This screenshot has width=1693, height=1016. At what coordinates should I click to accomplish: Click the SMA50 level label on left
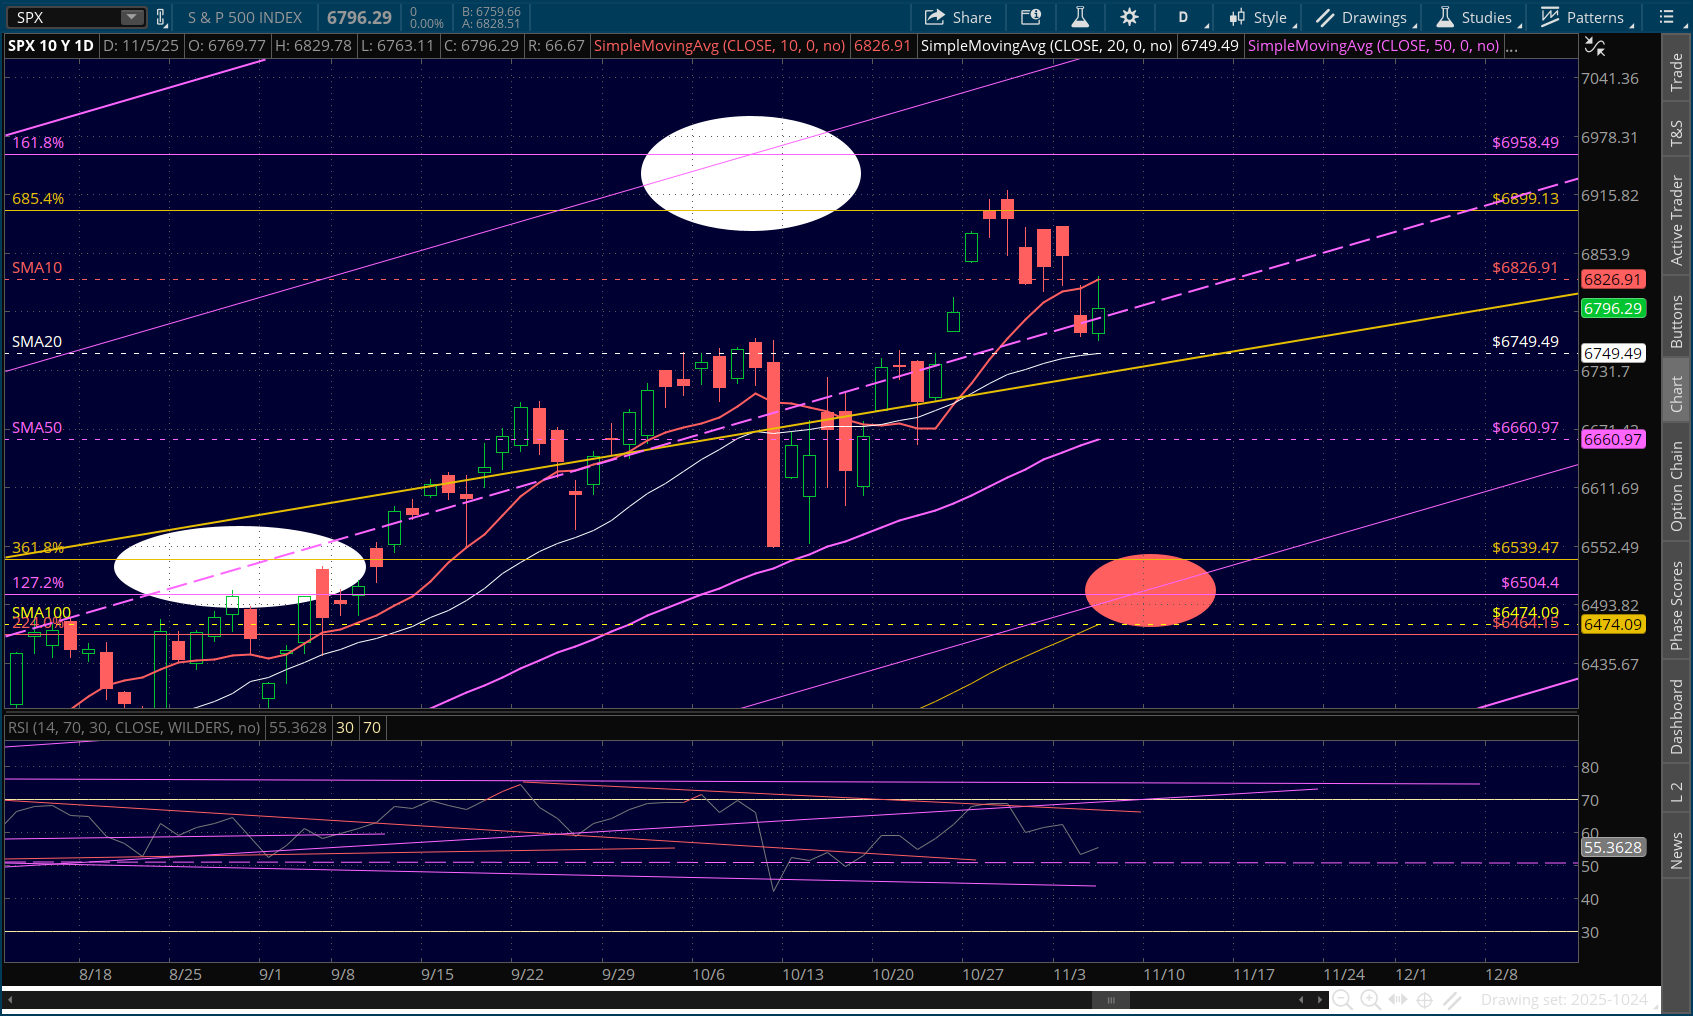tap(37, 428)
